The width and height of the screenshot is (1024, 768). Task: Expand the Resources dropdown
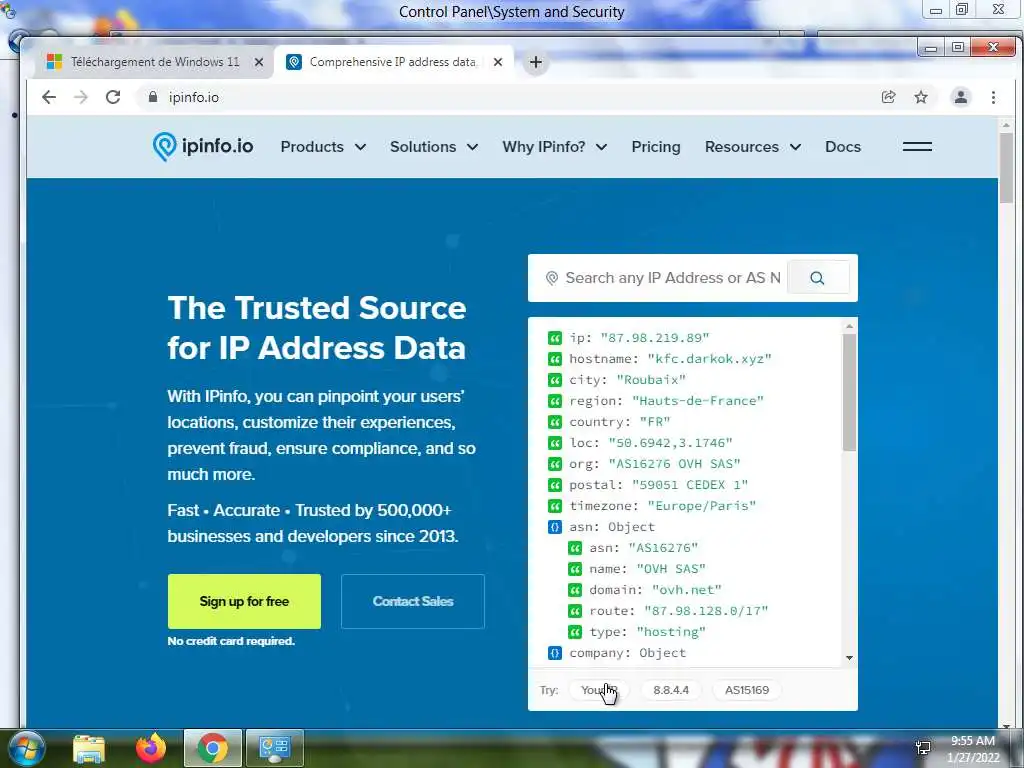(x=752, y=146)
